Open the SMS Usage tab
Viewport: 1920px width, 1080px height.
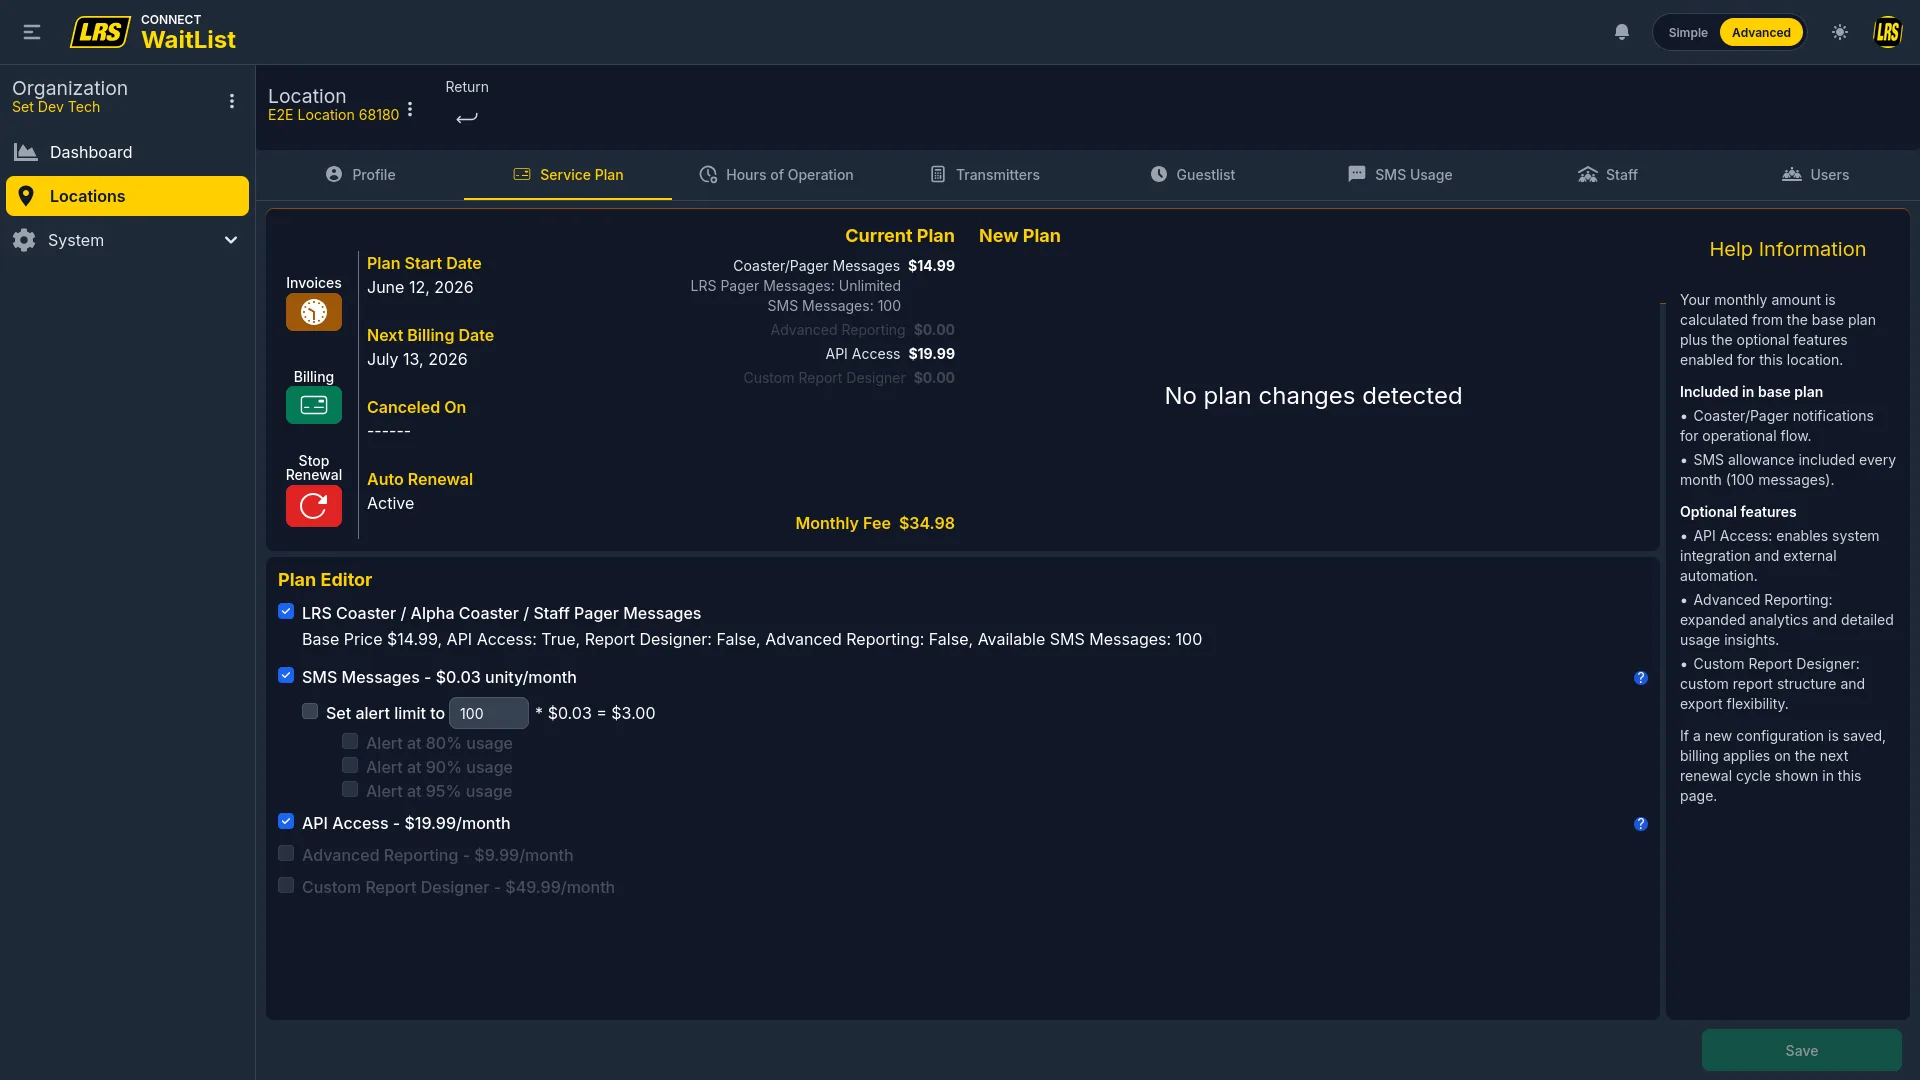1400,174
